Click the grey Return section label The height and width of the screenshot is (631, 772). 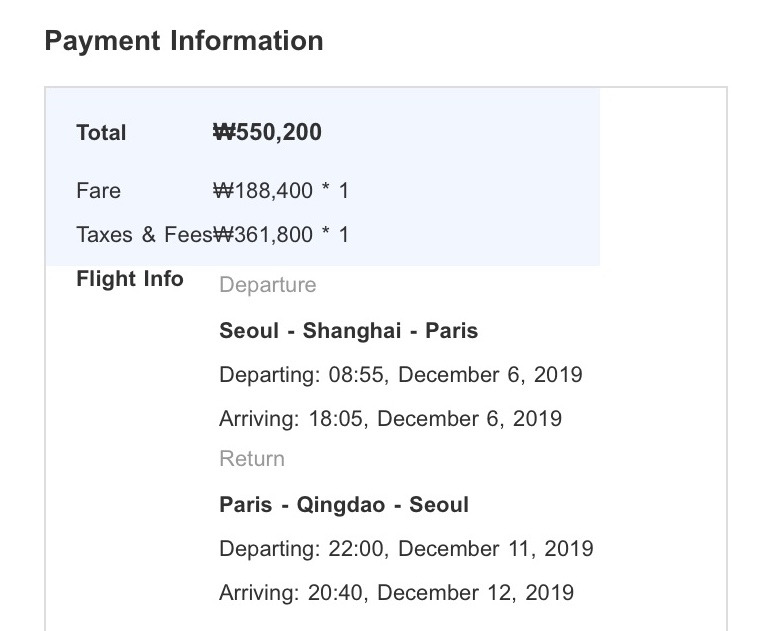(x=252, y=459)
